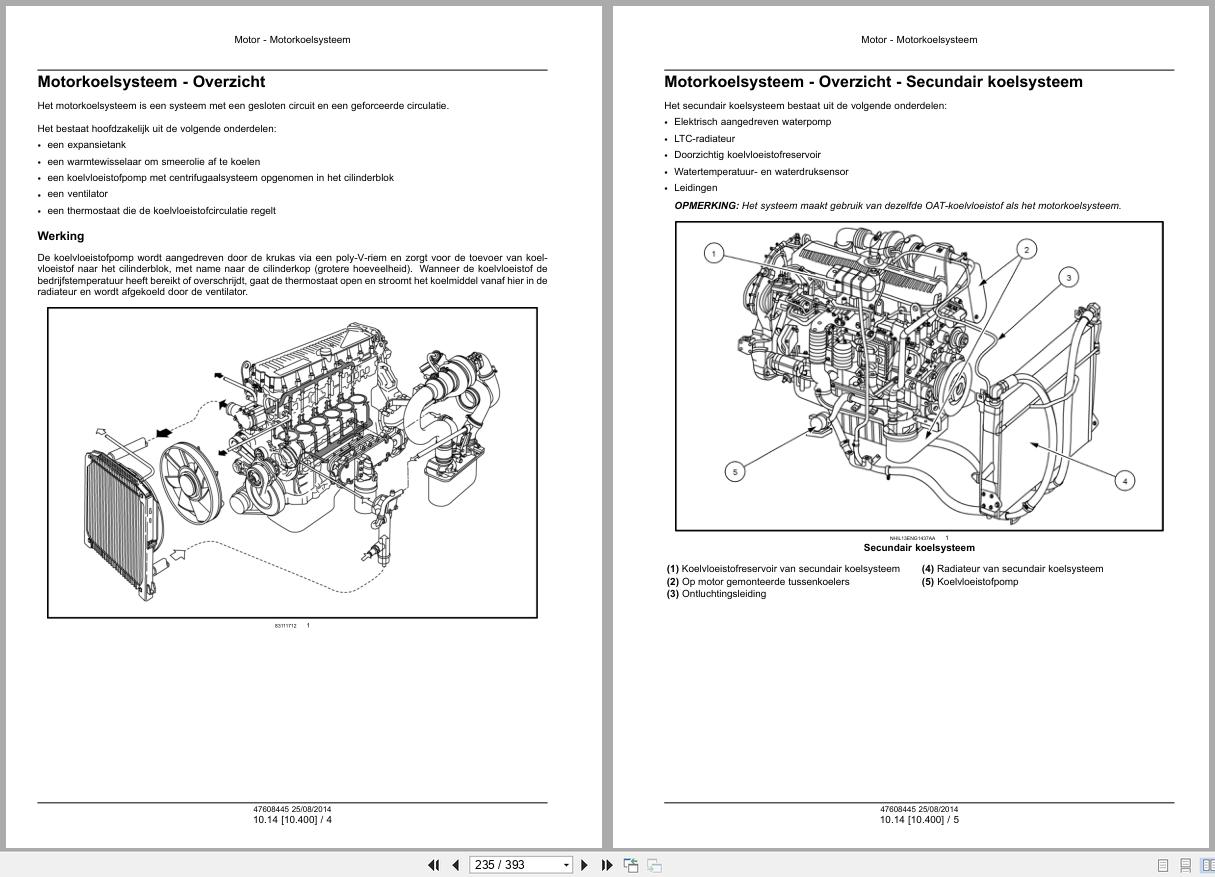Open the page number dropdown
1215x877 pixels.
pyautogui.click(x=565, y=864)
